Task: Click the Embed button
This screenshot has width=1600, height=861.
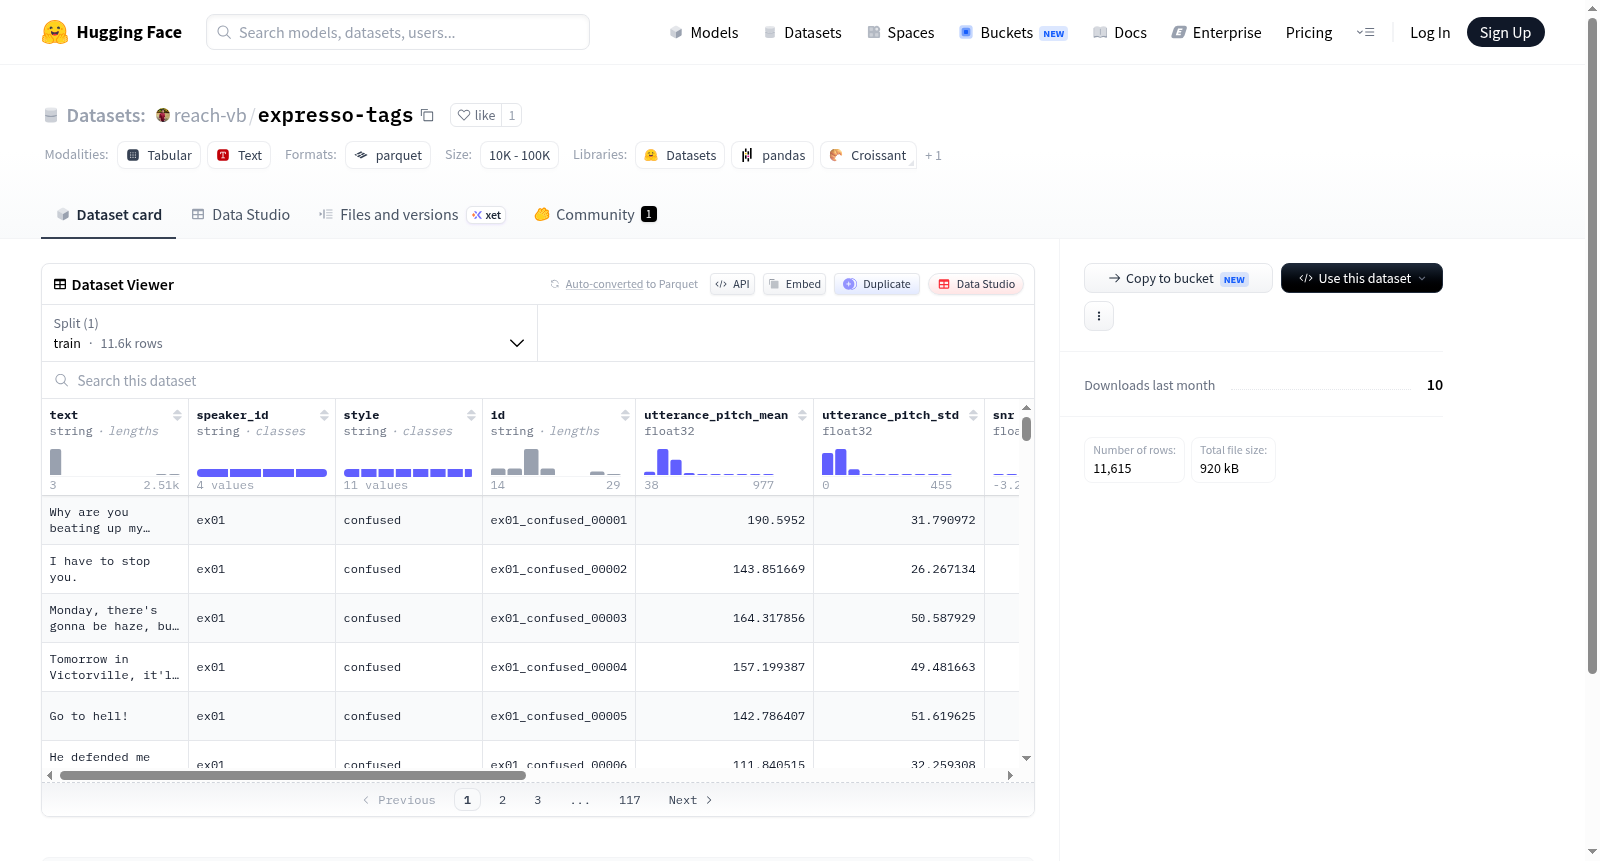Action: pos(794,284)
